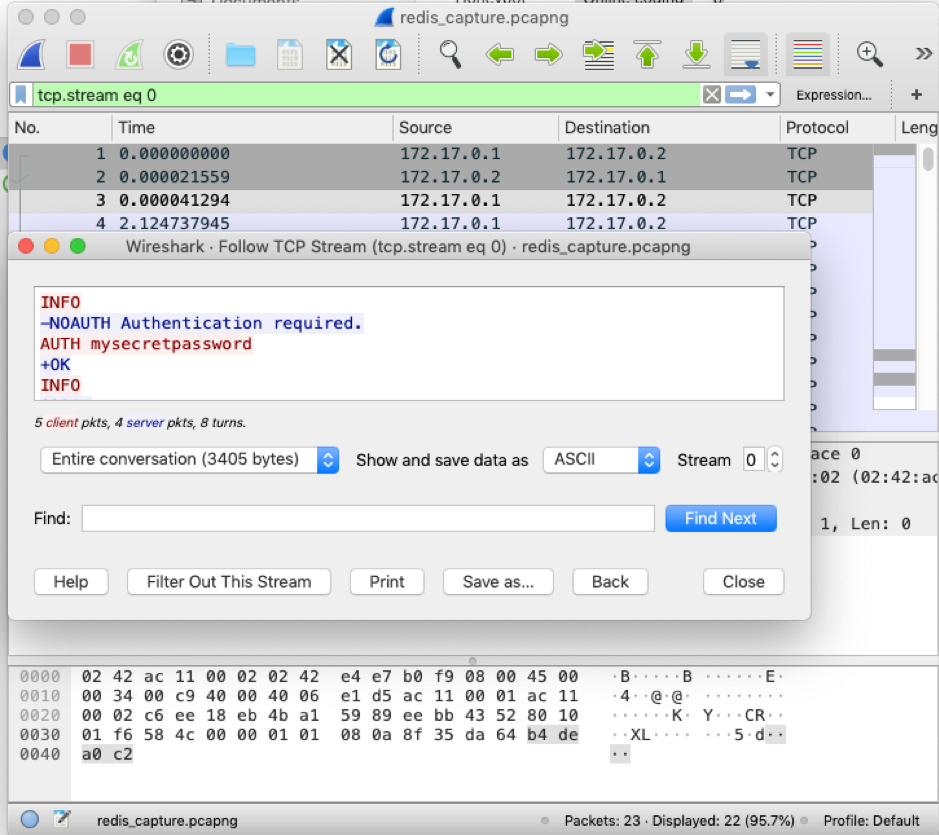939x835 pixels.
Task: Click the Find Next button
Action: (x=720, y=518)
